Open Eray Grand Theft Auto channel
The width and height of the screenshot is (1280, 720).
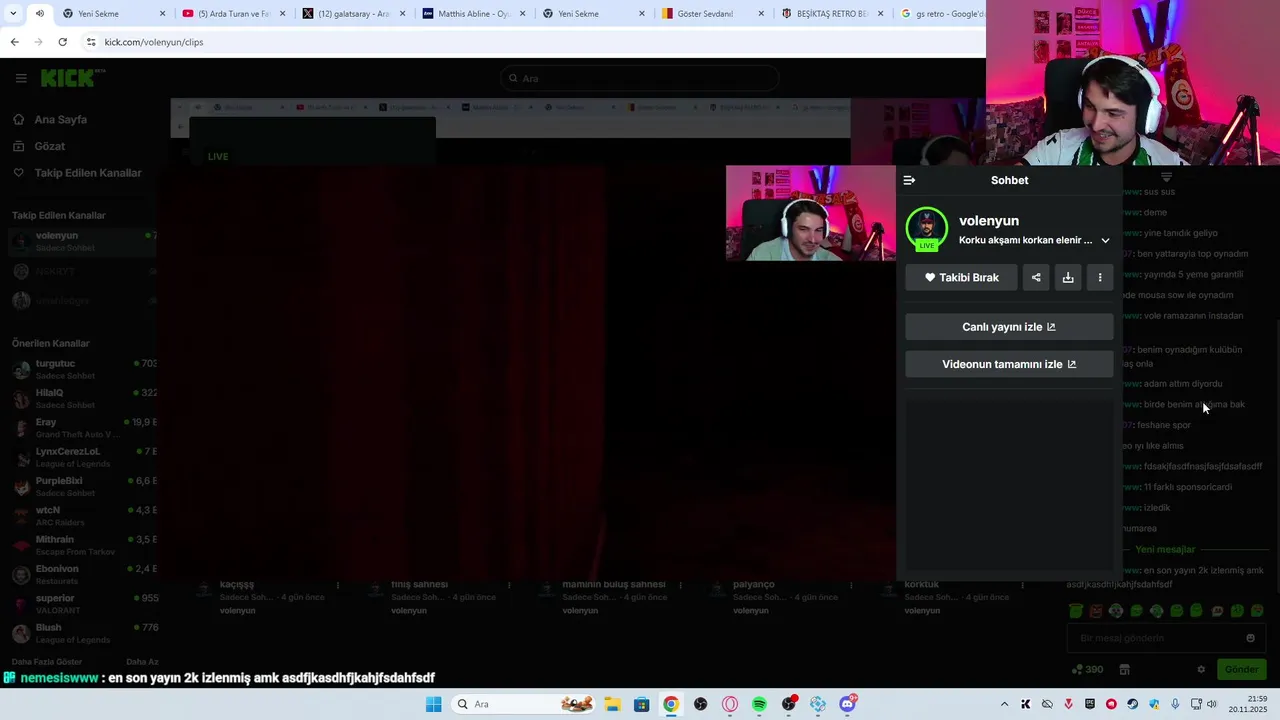[83, 428]
